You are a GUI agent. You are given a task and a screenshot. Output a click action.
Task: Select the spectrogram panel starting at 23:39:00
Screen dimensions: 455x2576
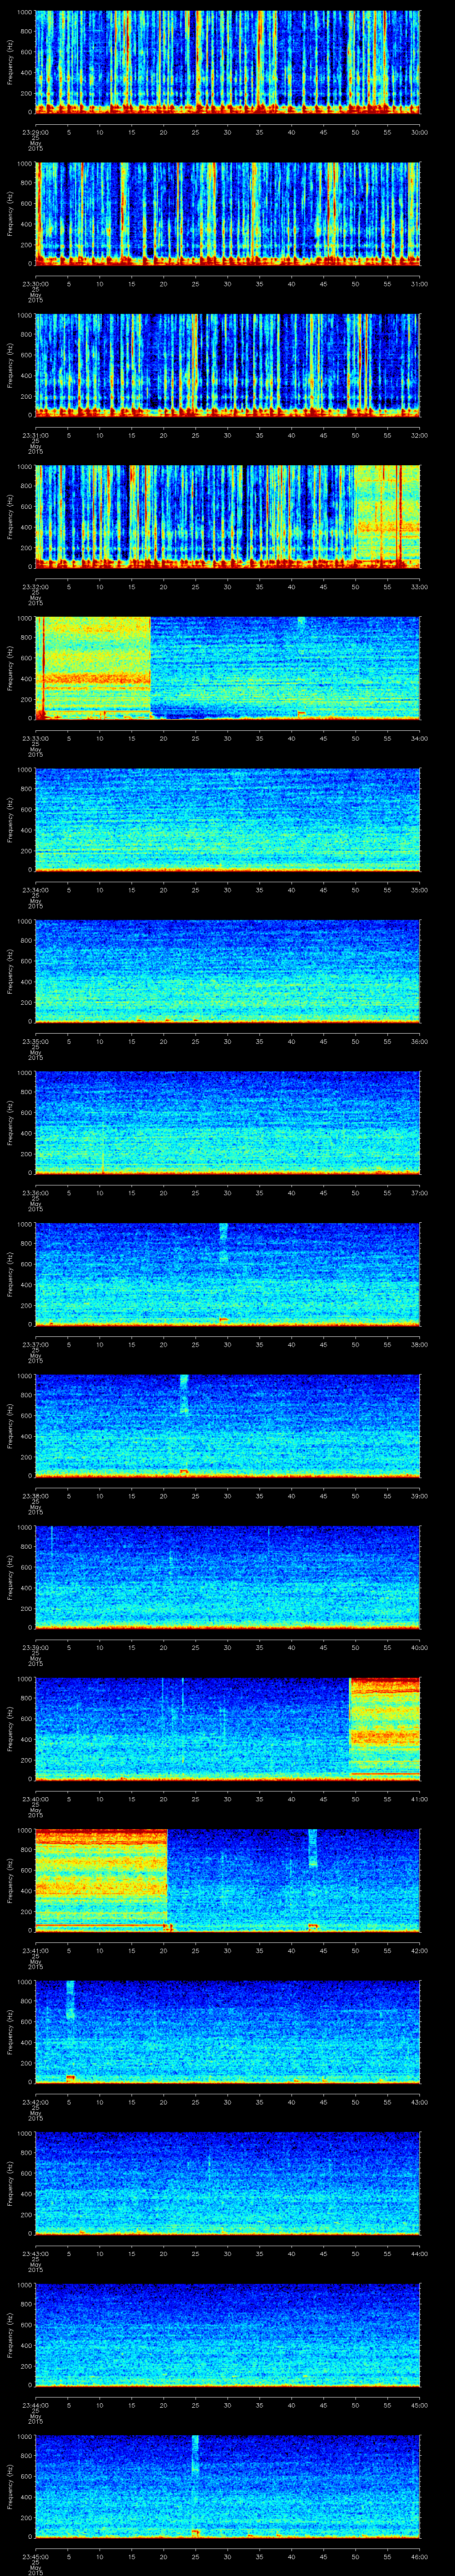(227, 1577)
